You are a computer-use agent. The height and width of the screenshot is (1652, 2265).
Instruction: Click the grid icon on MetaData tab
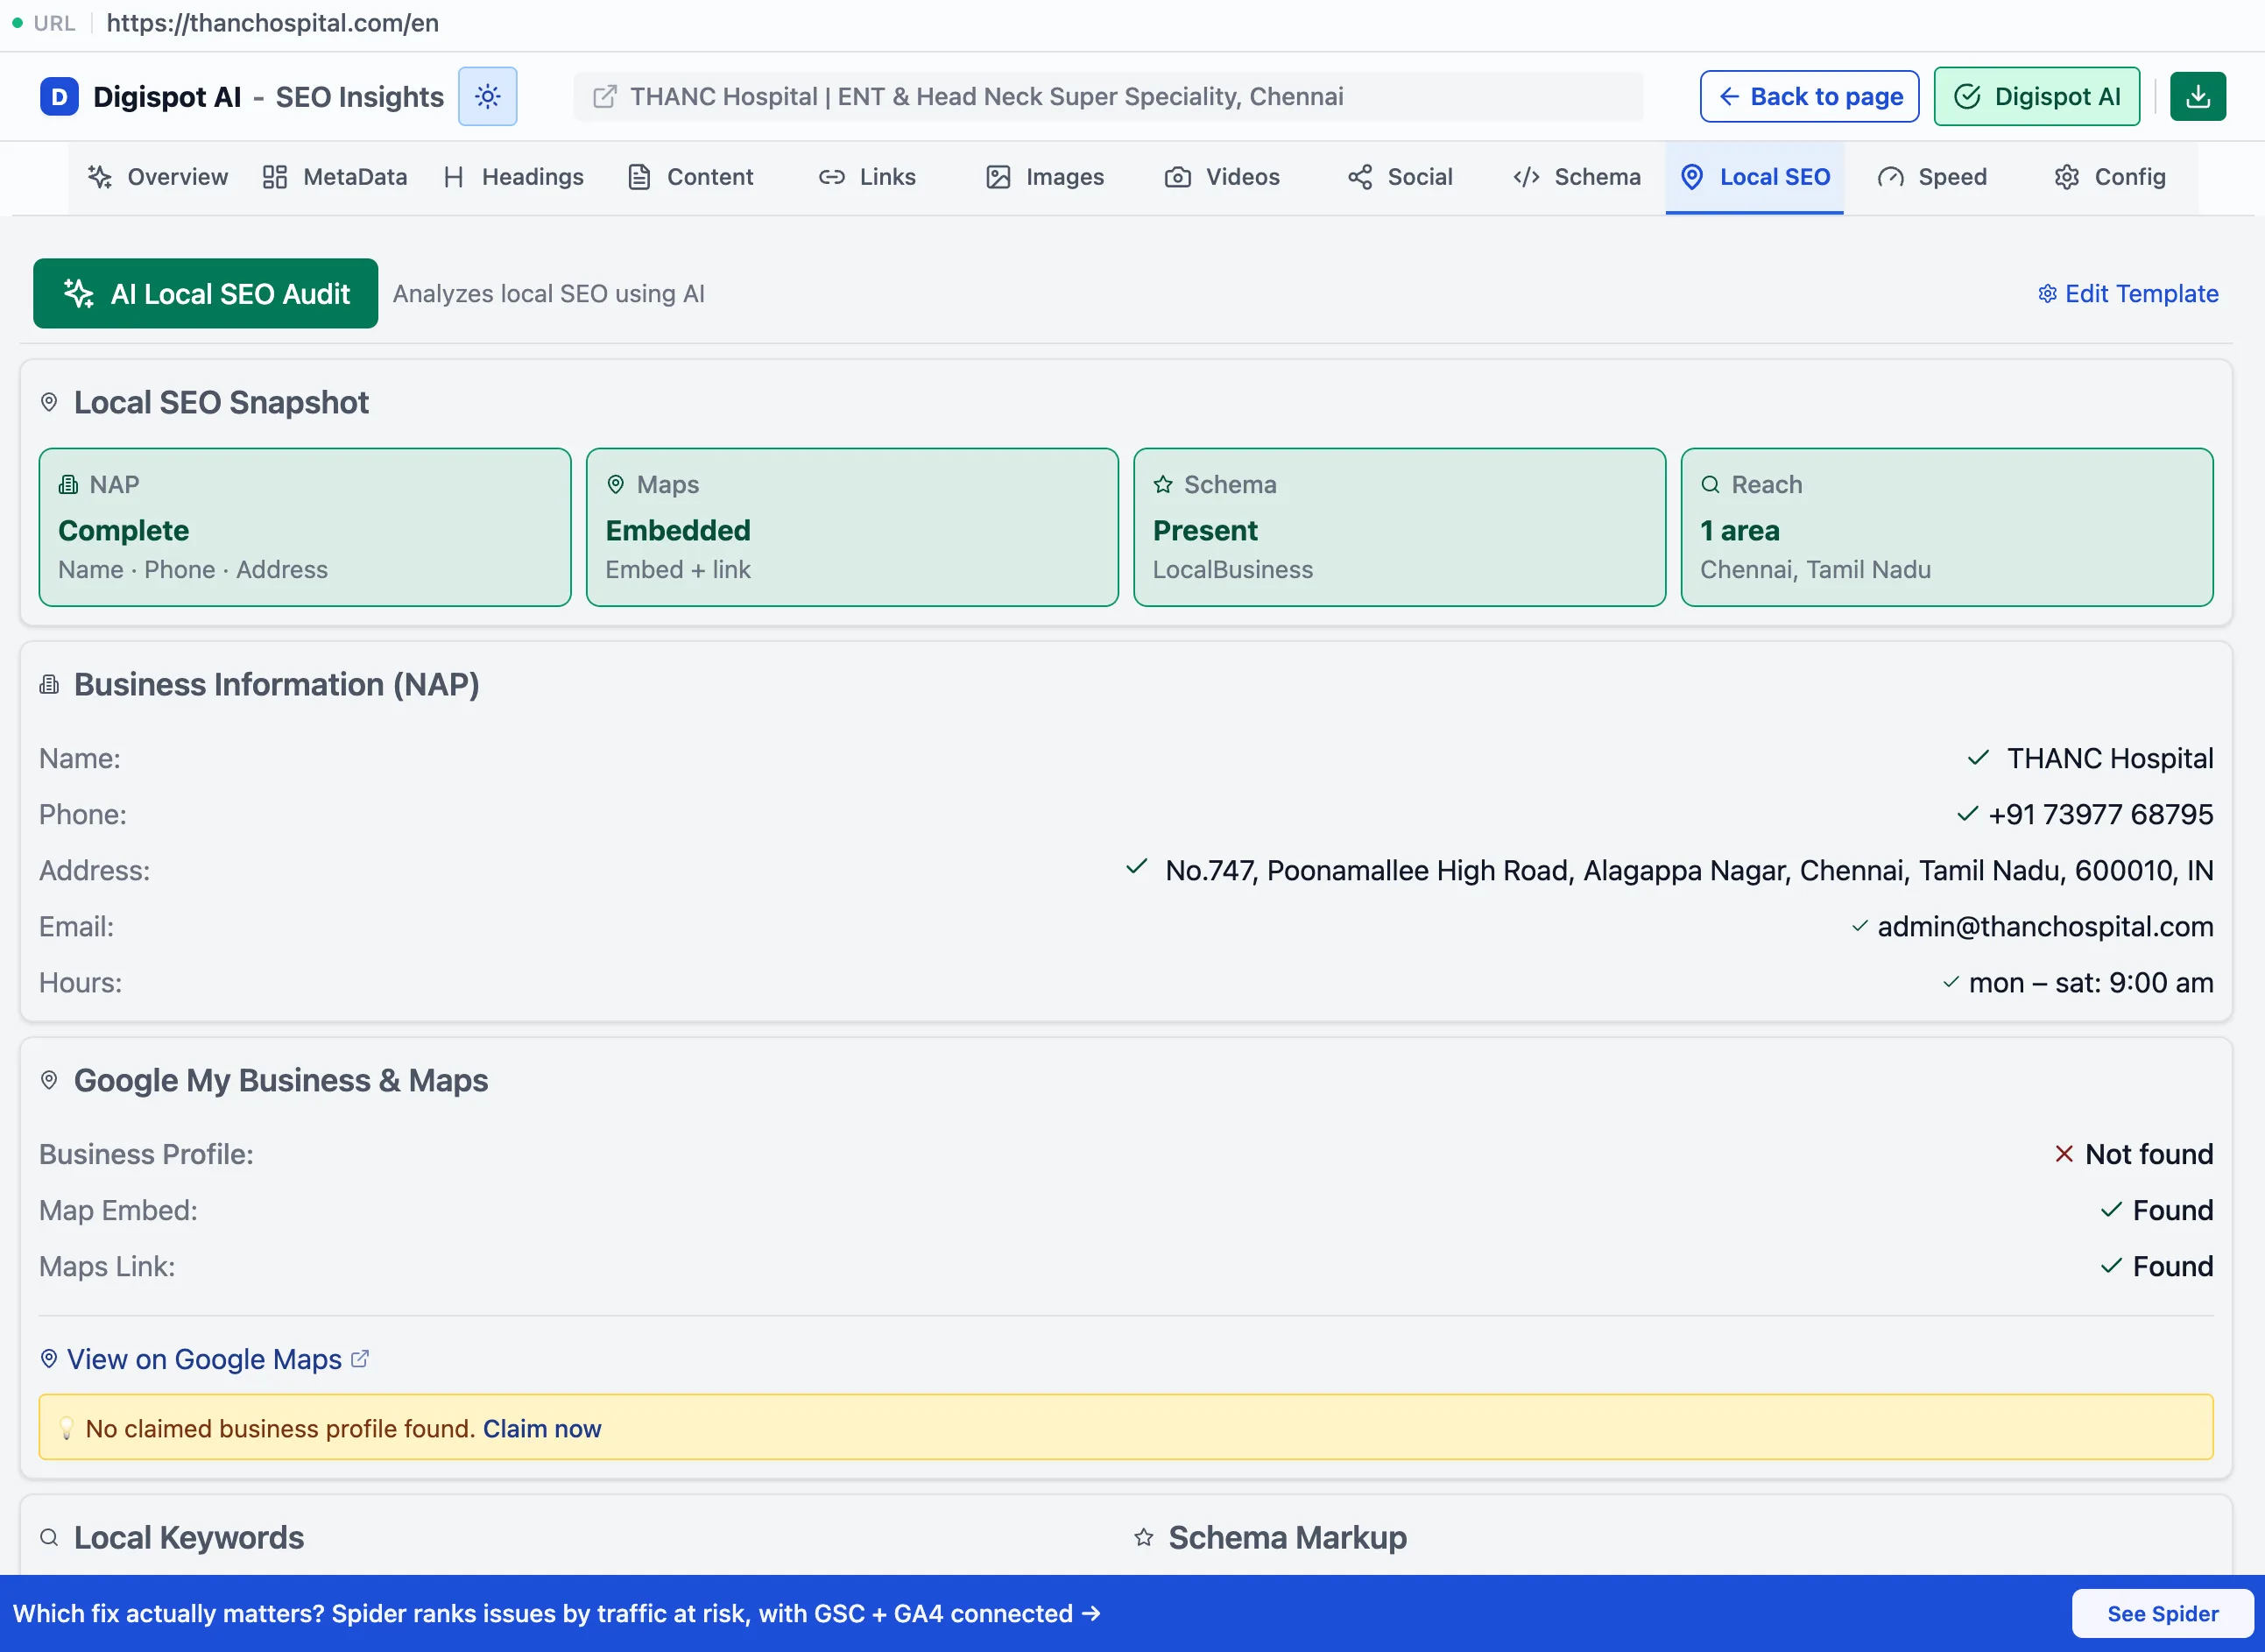pyautogui.click(x=275, y=177)
